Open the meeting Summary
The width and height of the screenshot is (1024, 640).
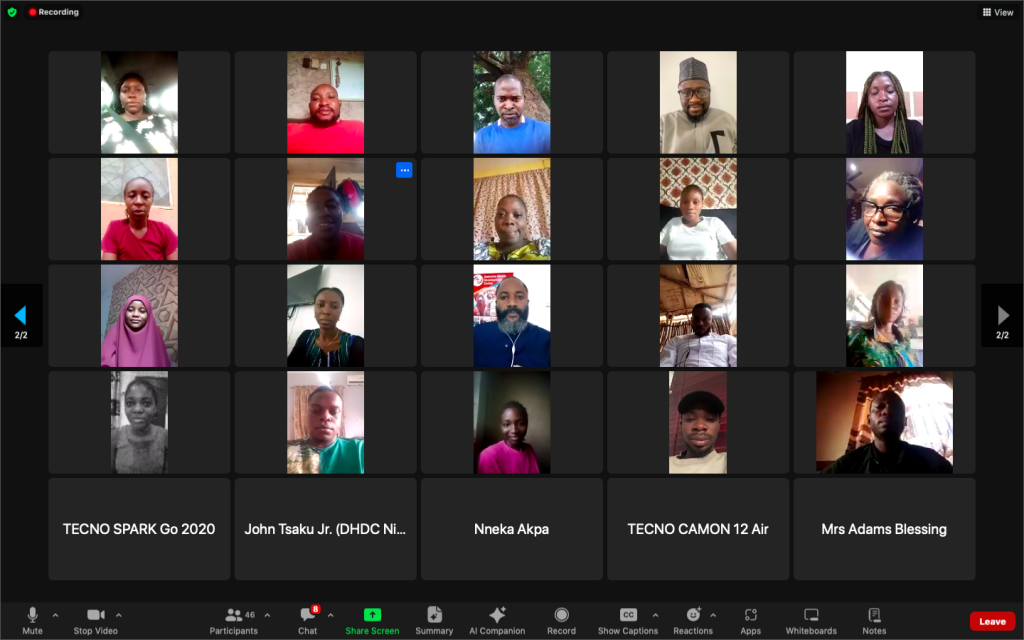coord(434,620)
